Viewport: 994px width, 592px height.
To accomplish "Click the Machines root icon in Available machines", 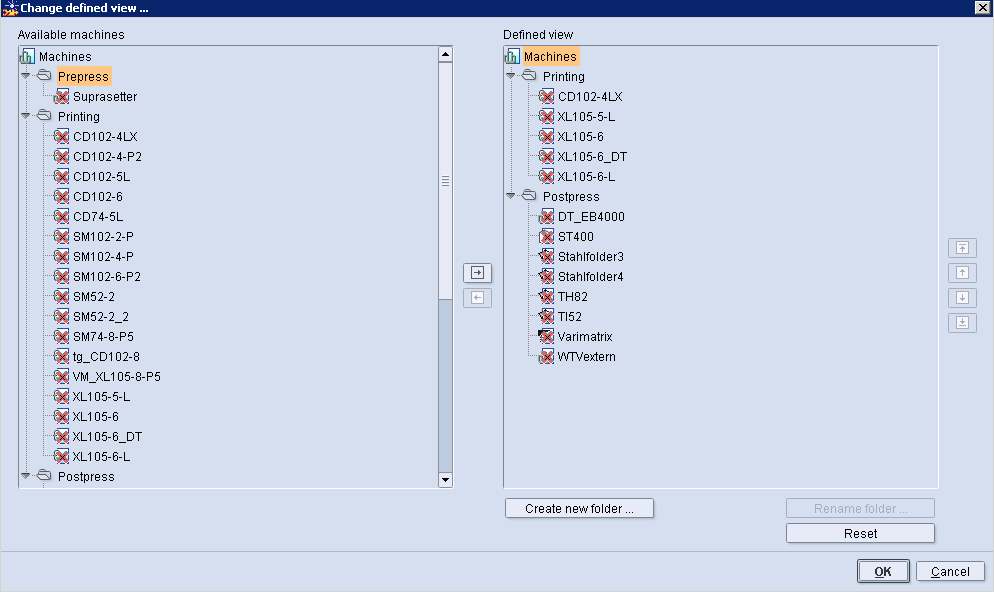I will click(25, 55).
